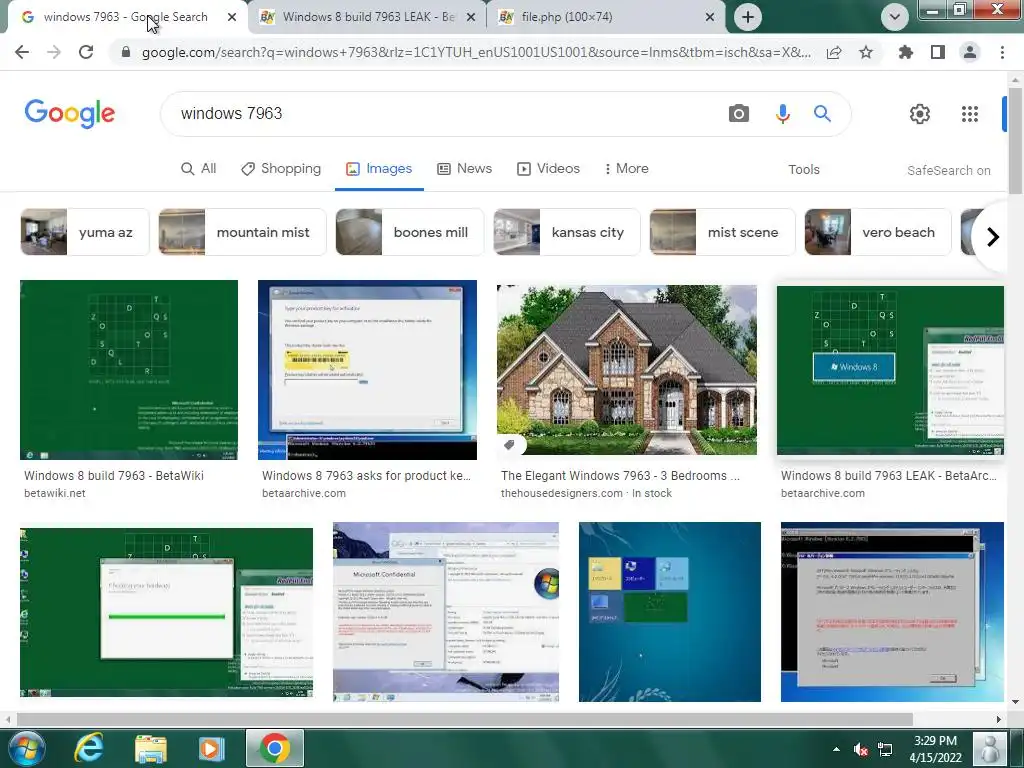Screen dimensions: 1024x768
Task: Follow 'Windows 8 7963 asks for product ke...' link
Action: pyautogui.click(x=366, y=475)
